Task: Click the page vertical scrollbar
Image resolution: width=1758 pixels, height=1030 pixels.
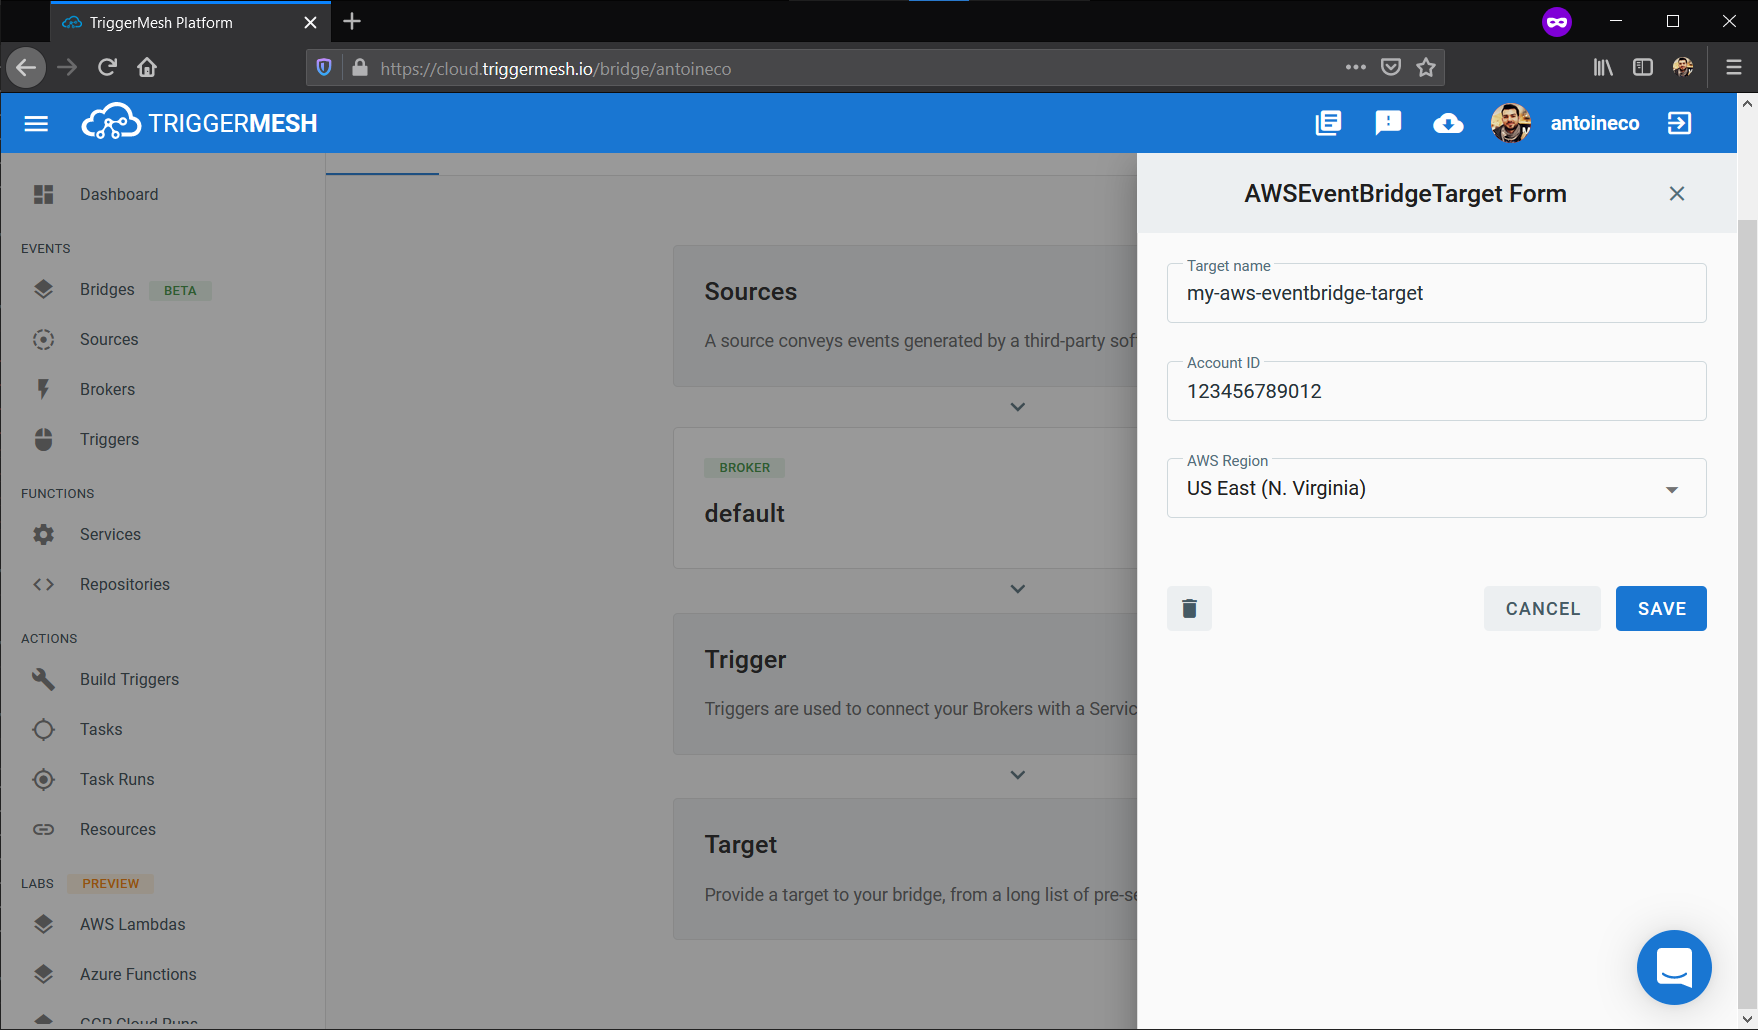Action: [1747, 614]
